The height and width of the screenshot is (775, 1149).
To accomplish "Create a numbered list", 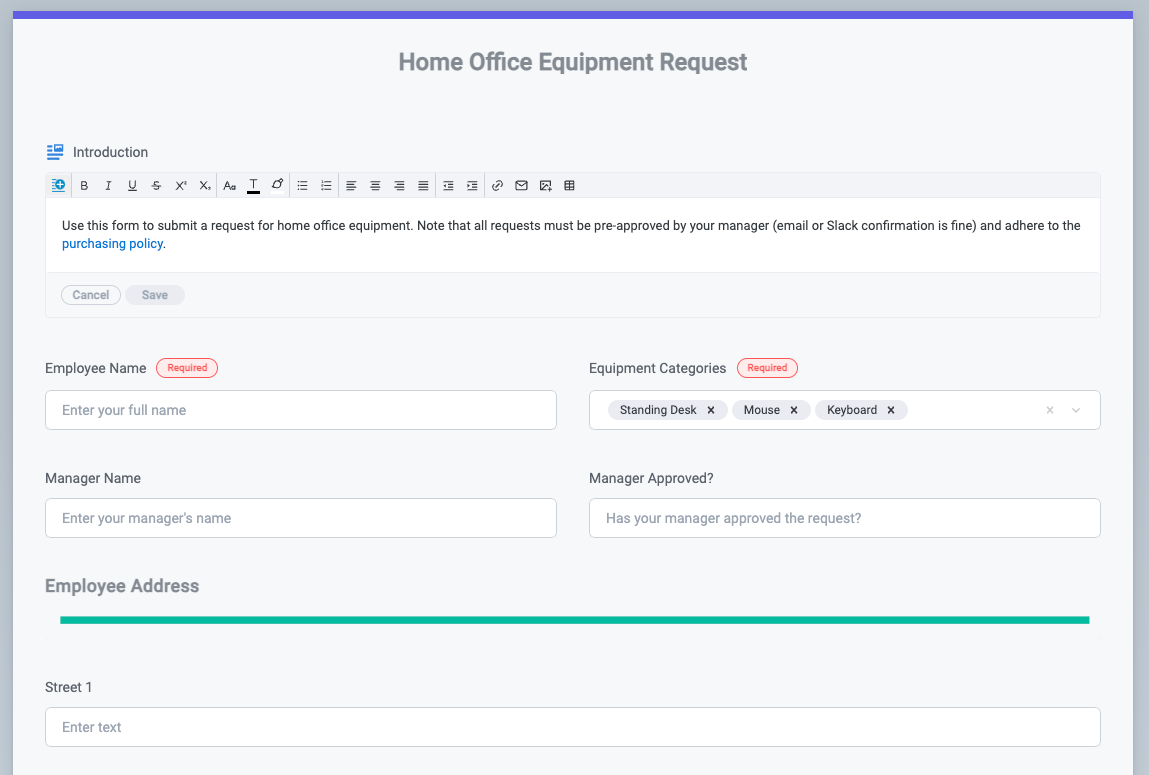I will (x=326, y=185).
